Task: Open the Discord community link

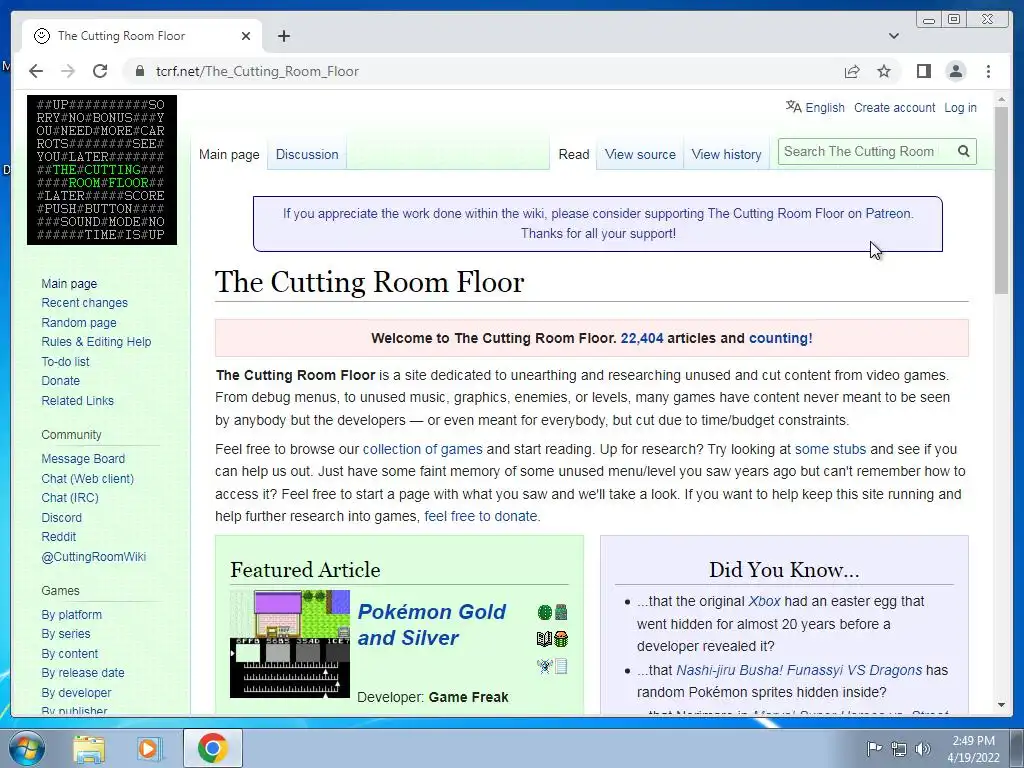Action: 61,518
